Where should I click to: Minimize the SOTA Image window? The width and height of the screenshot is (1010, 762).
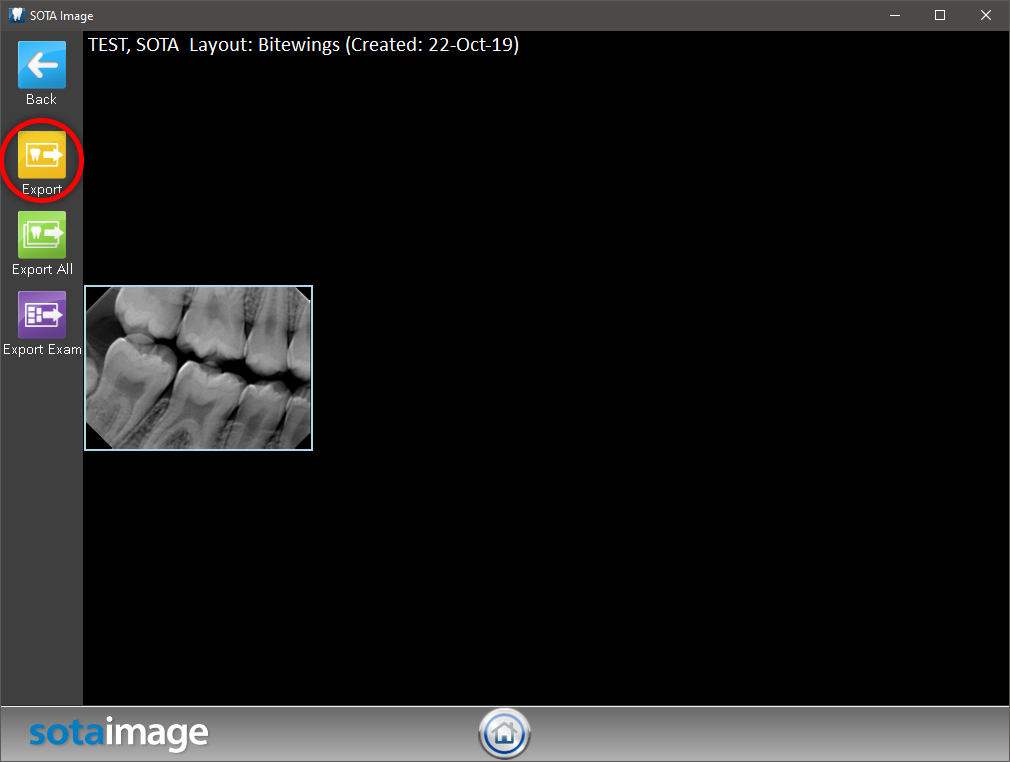894,15
